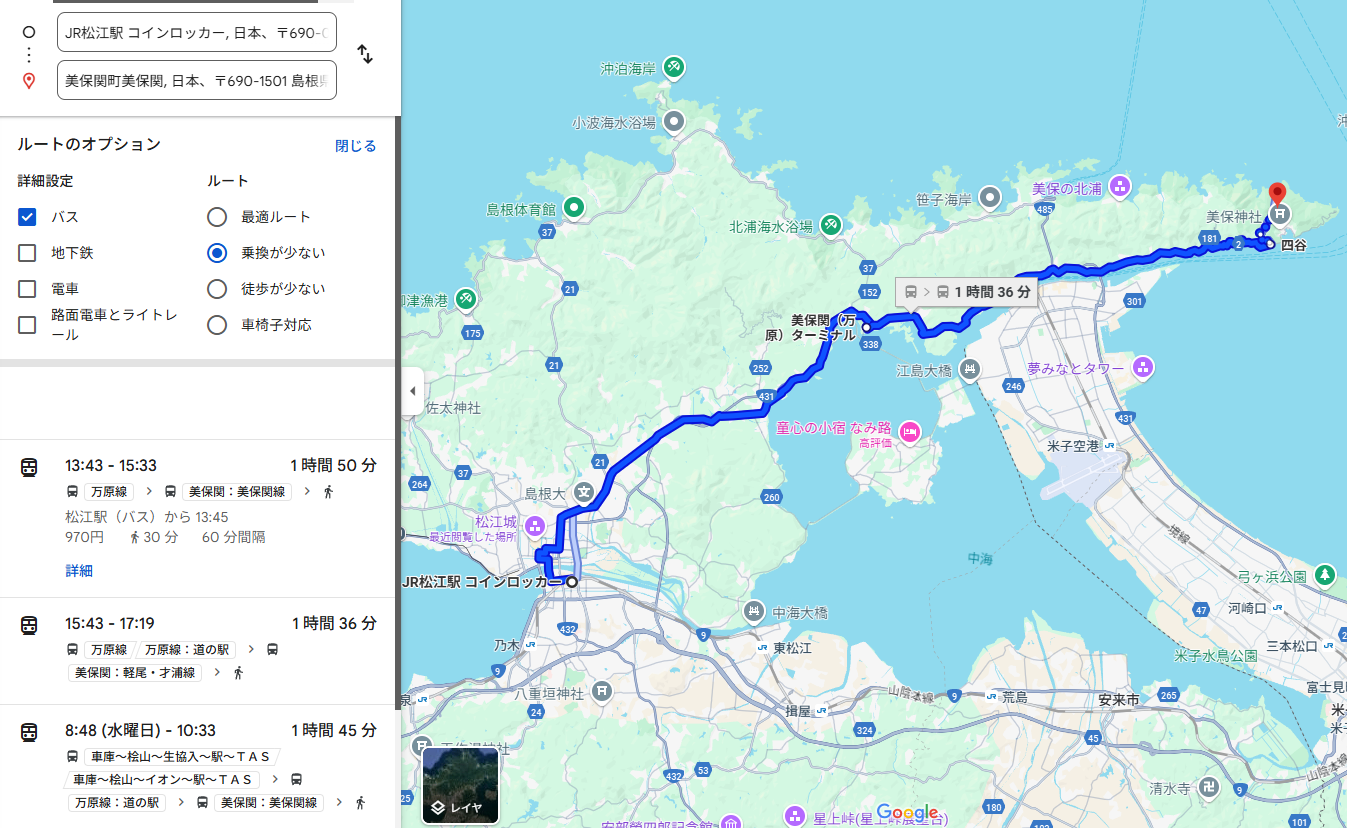Click the 弓ヶ浜公園 green park marker

[x=1325, y=575]
